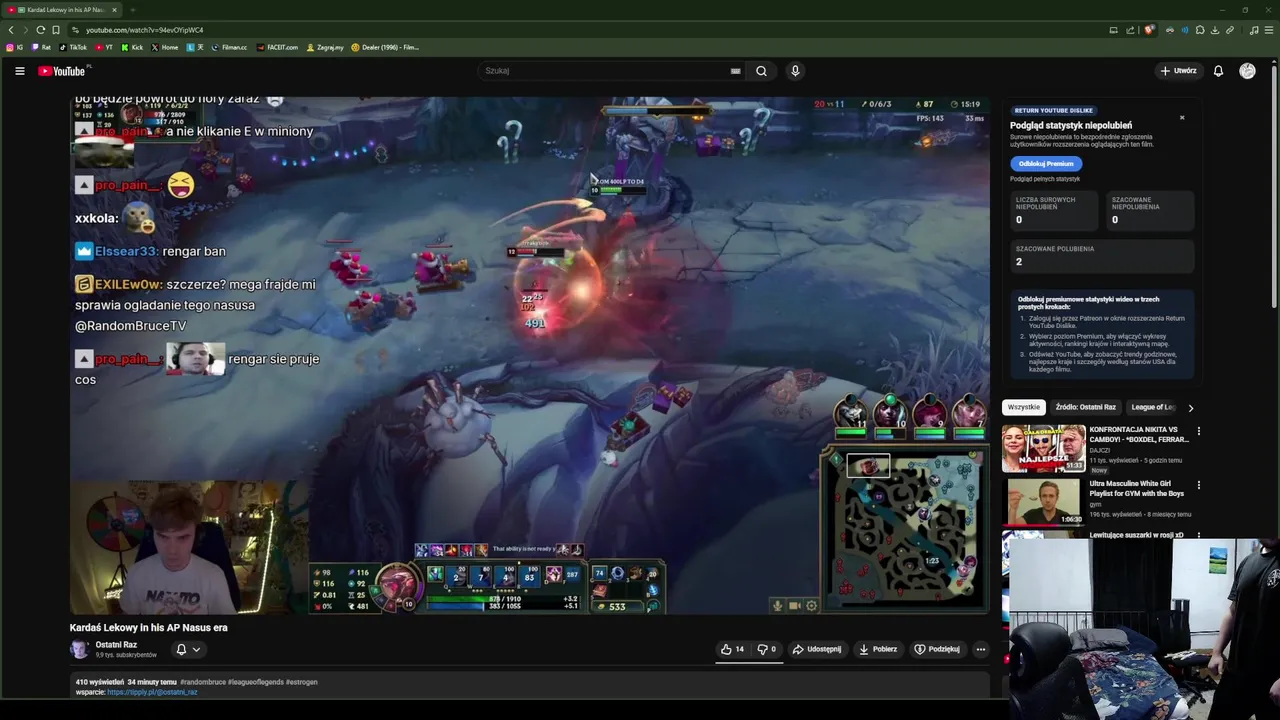Click the #randombruce hashtag
Image resolution: width=1280 pixels, height=720 pixels.
205,682
